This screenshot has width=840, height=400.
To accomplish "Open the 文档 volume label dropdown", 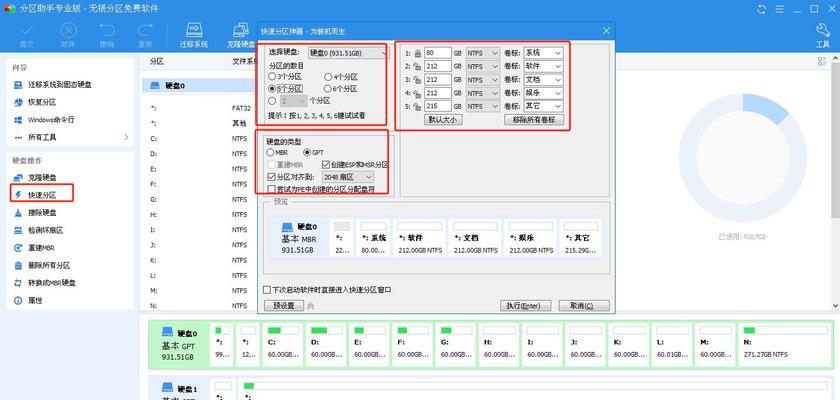I will [543, 80].
